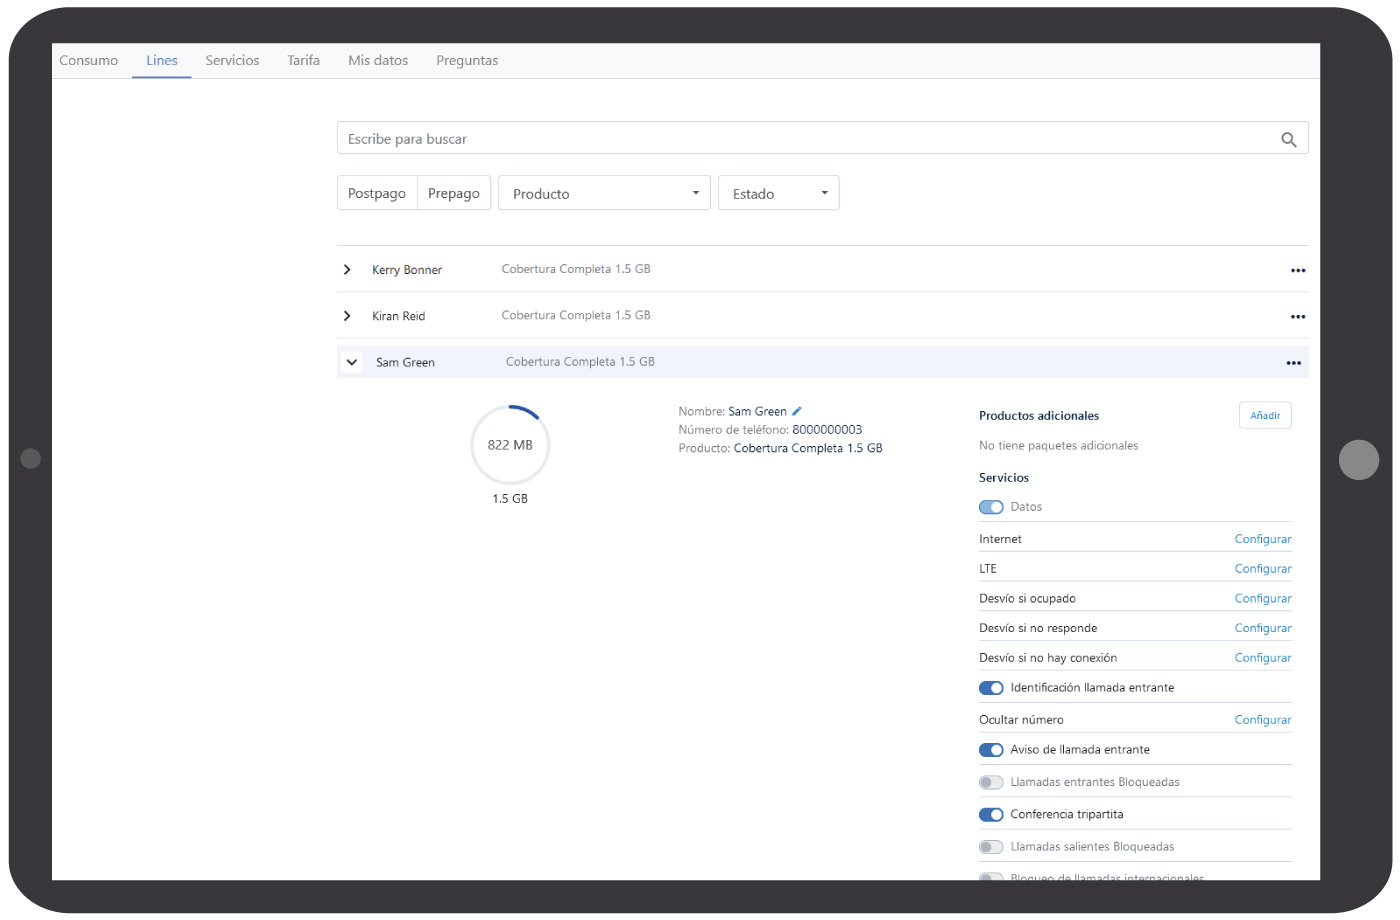
Task: Open Kerry Bonner's three-dot options menu
Action: pos(1298,271)
